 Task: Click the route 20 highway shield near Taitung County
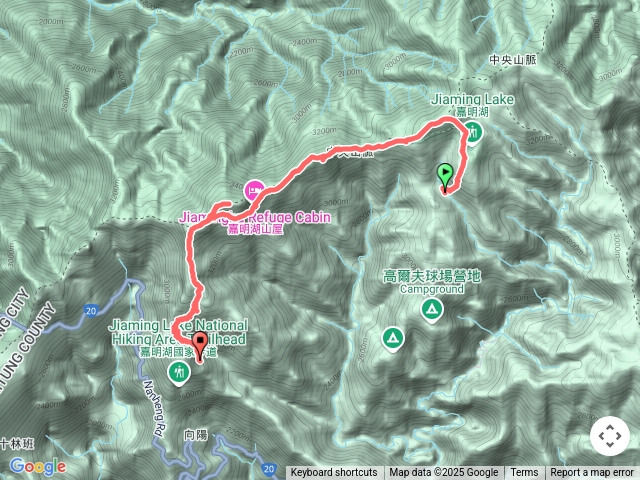tap(91, 311)
